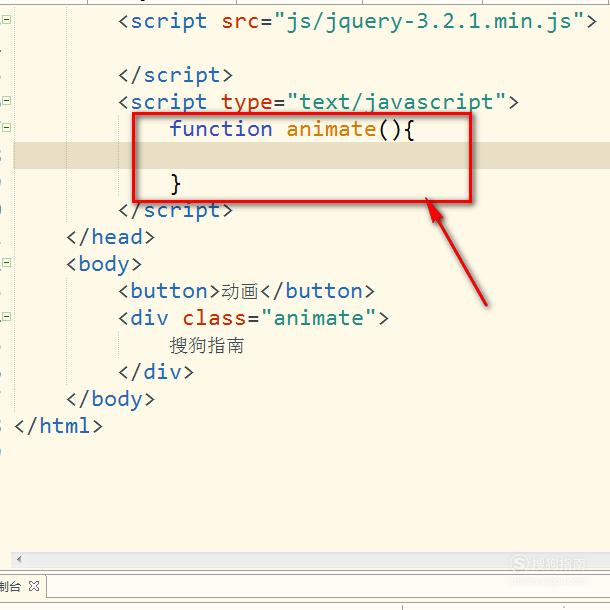
Task: Collapse the function animate() fold marker
Action: coord(7,128)
